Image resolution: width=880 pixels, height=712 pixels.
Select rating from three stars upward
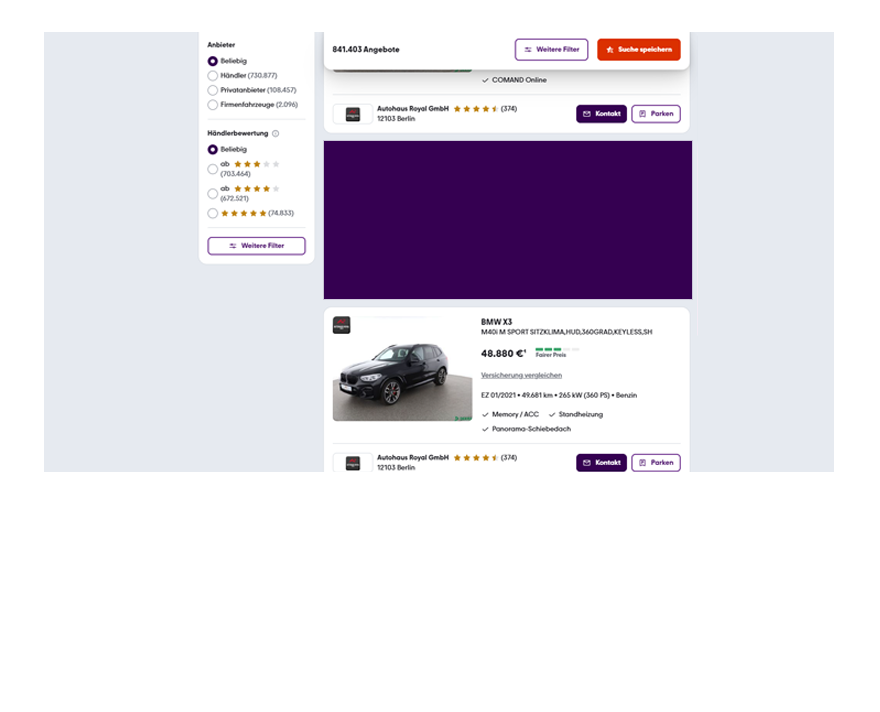(213, 169)
